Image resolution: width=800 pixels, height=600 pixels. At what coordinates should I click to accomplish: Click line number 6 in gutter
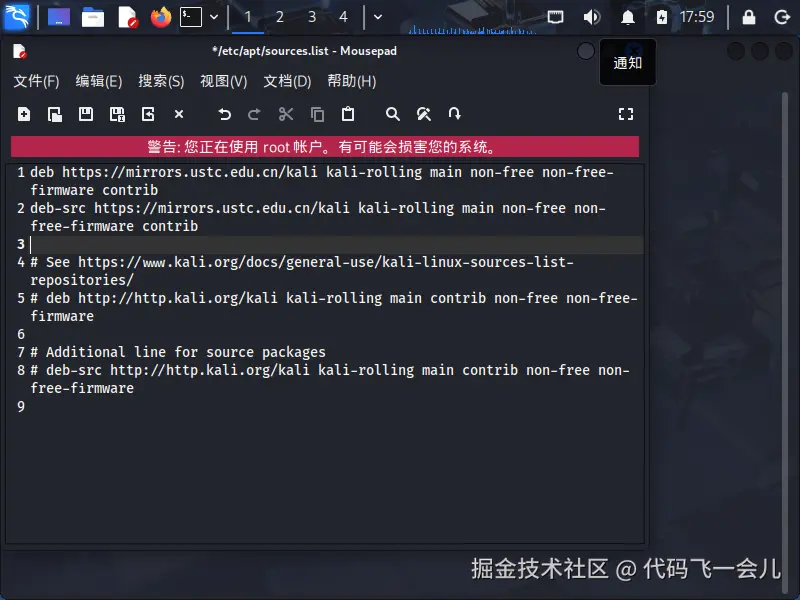click(x=20, y=334)
